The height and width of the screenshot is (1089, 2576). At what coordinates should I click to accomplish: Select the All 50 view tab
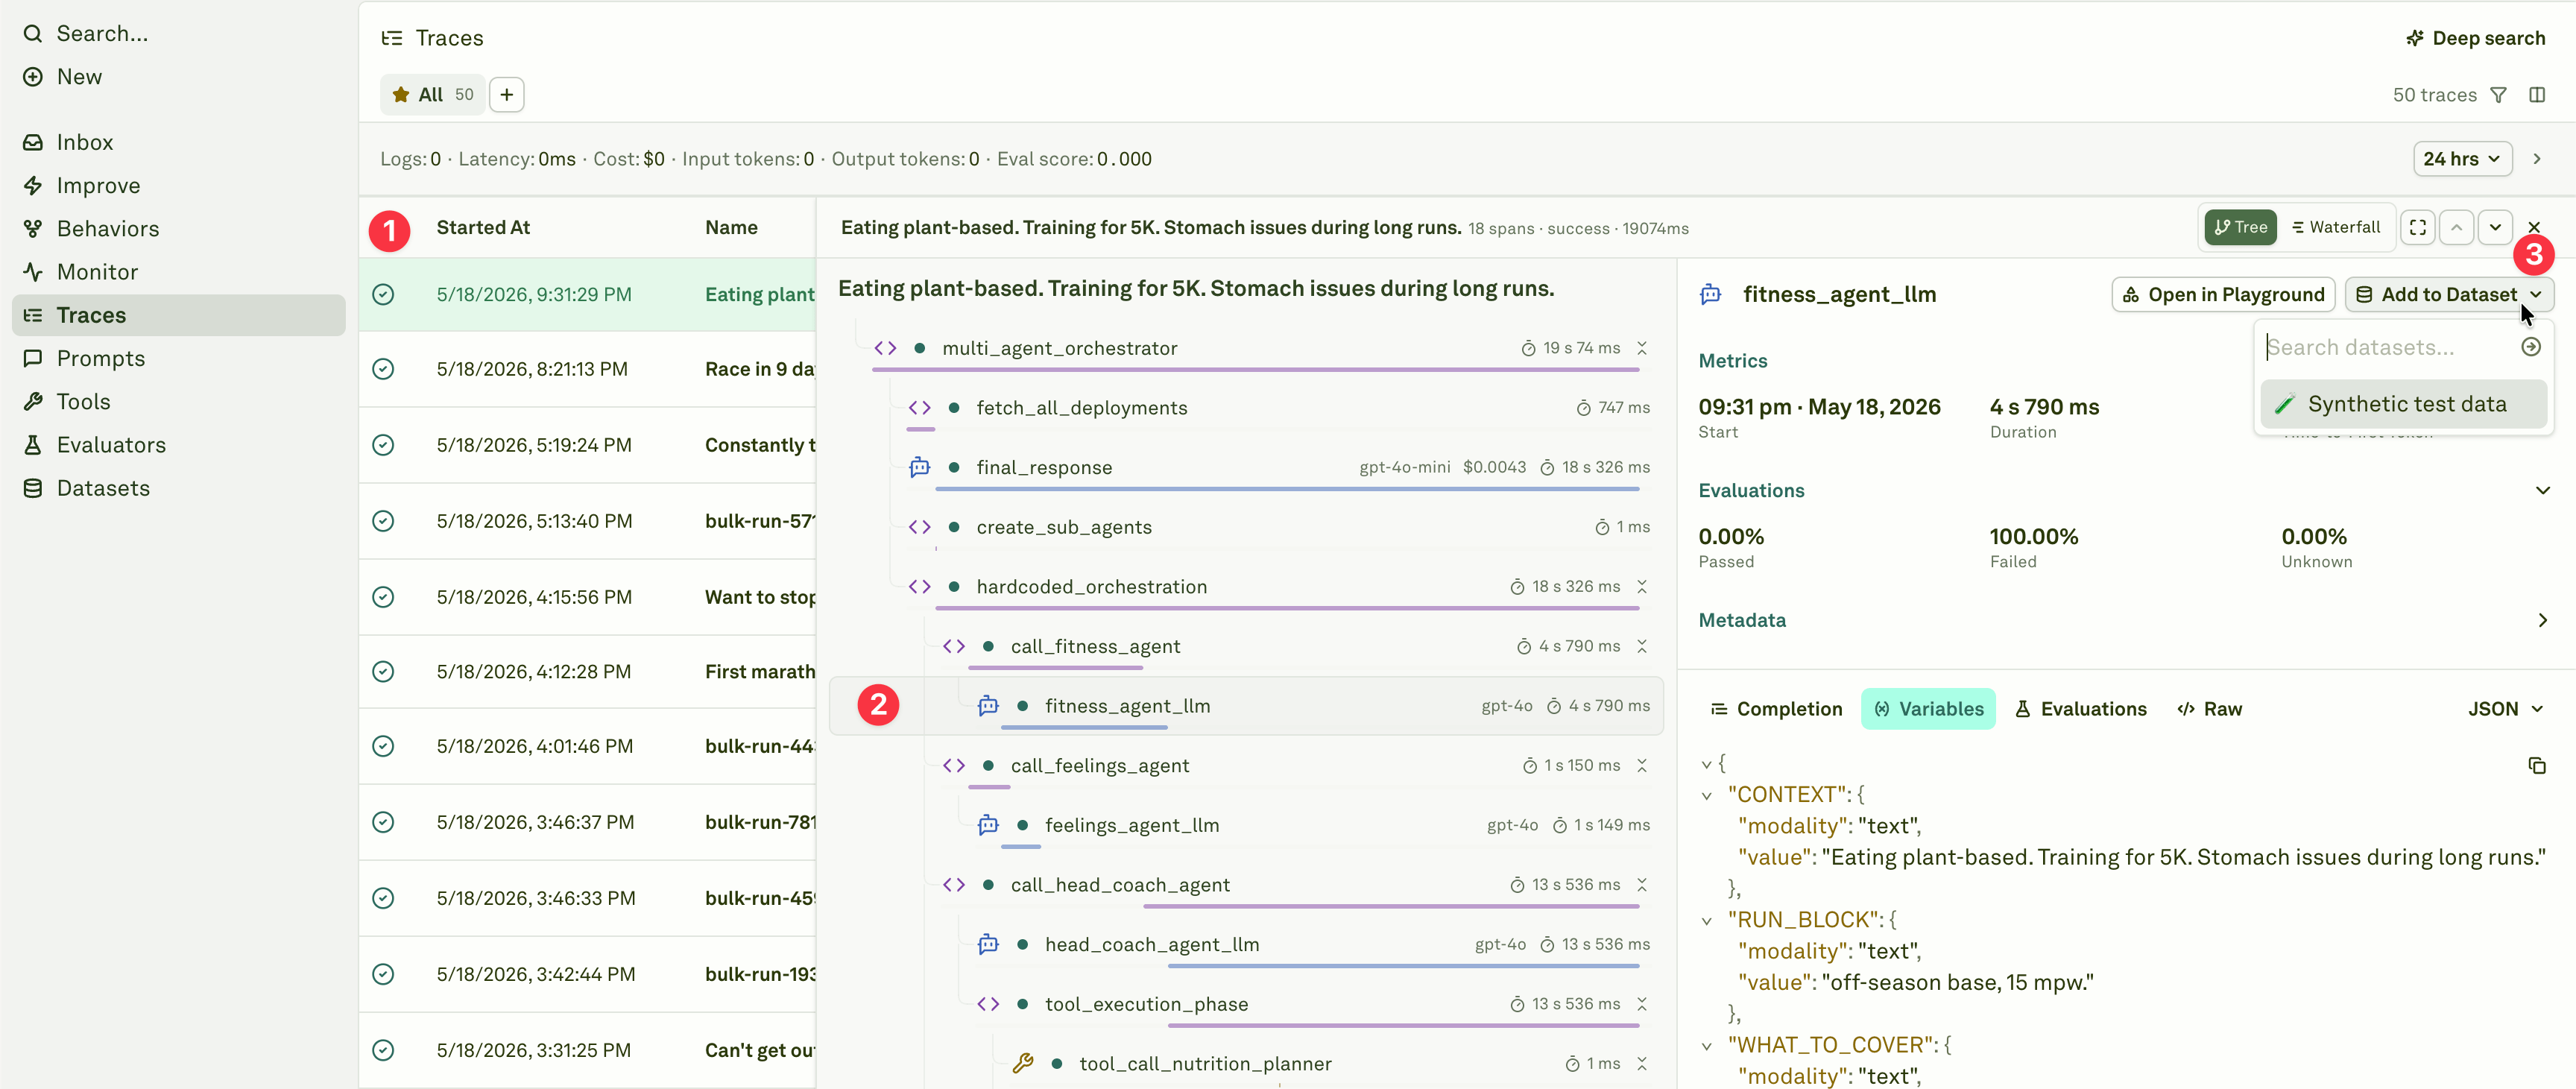coord(433,94)
